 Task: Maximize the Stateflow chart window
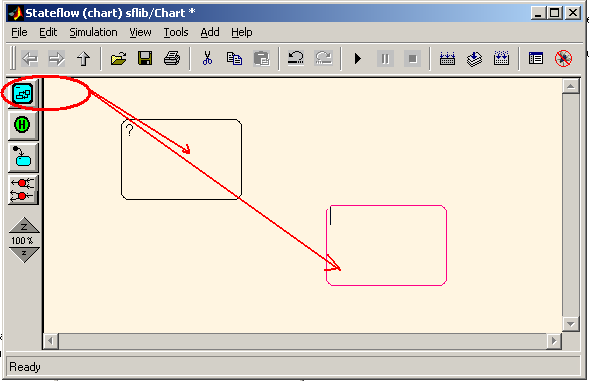pos(554,13)
